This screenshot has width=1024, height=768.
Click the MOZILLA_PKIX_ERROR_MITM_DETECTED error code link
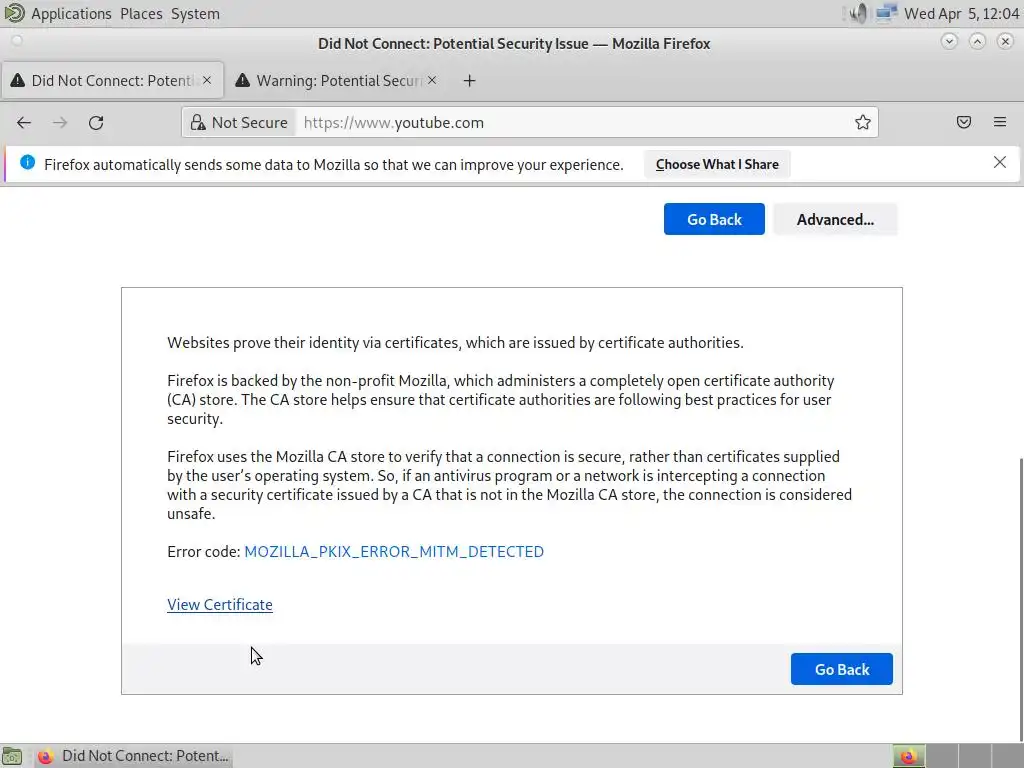(394, 552)
